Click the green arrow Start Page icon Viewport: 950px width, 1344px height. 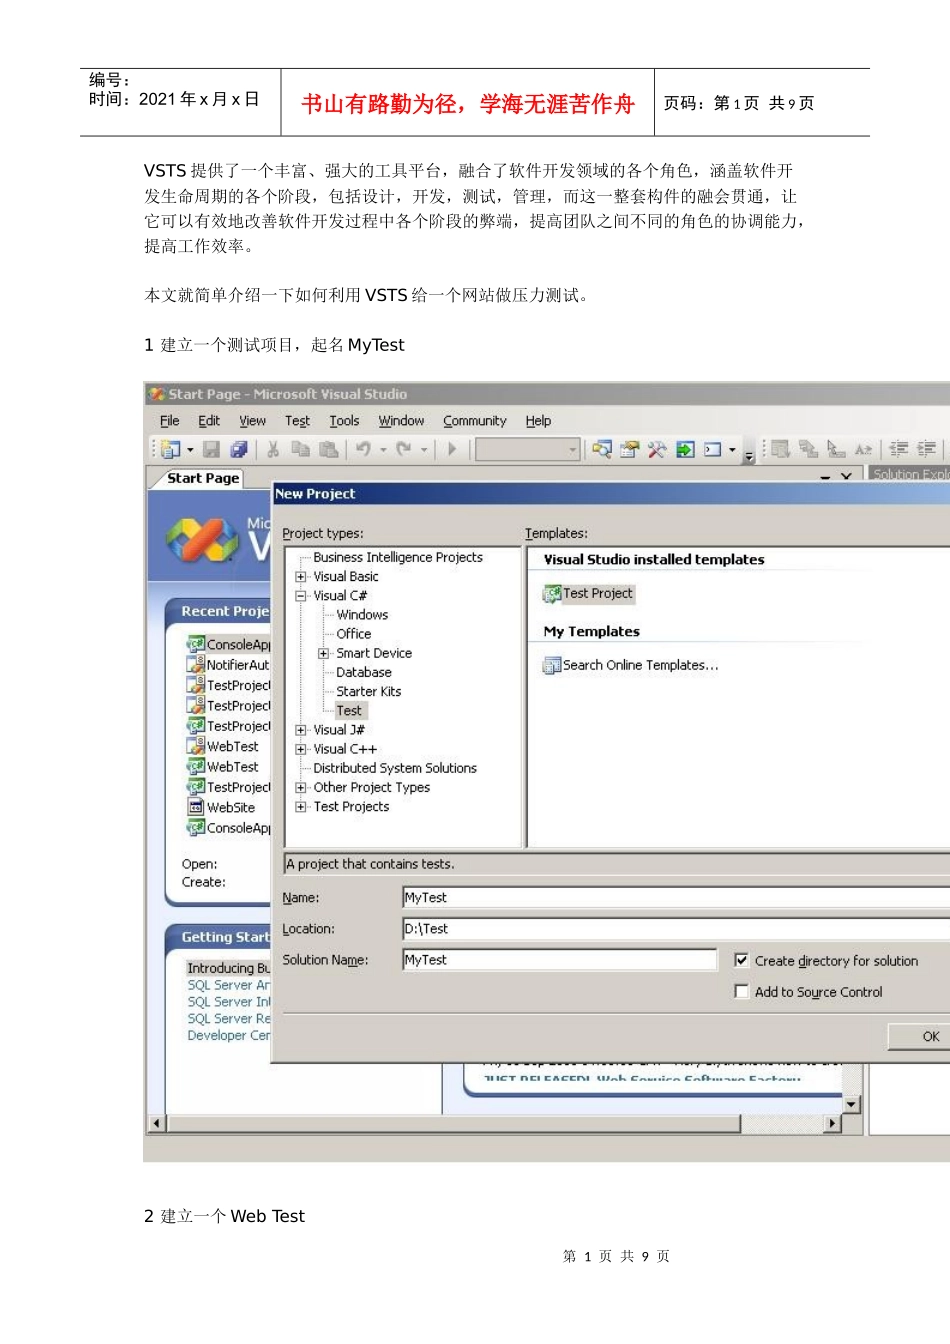click(x=685, y=450)
